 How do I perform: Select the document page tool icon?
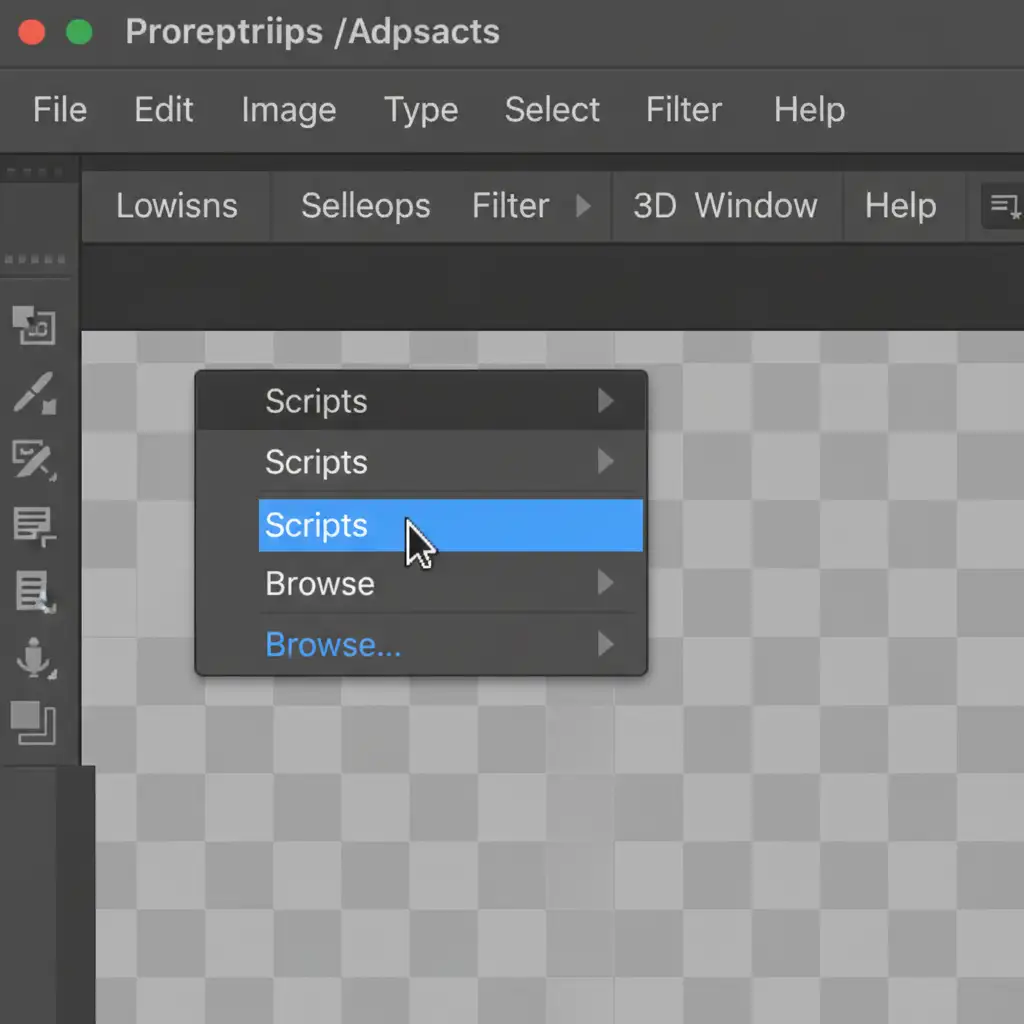[x=33, y=591]
